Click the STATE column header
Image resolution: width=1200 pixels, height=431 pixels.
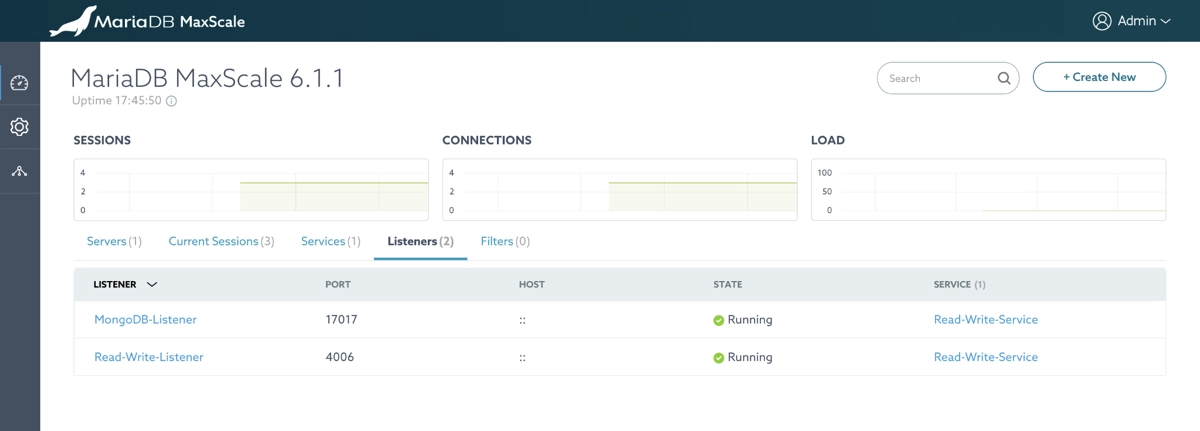[728, 285]
